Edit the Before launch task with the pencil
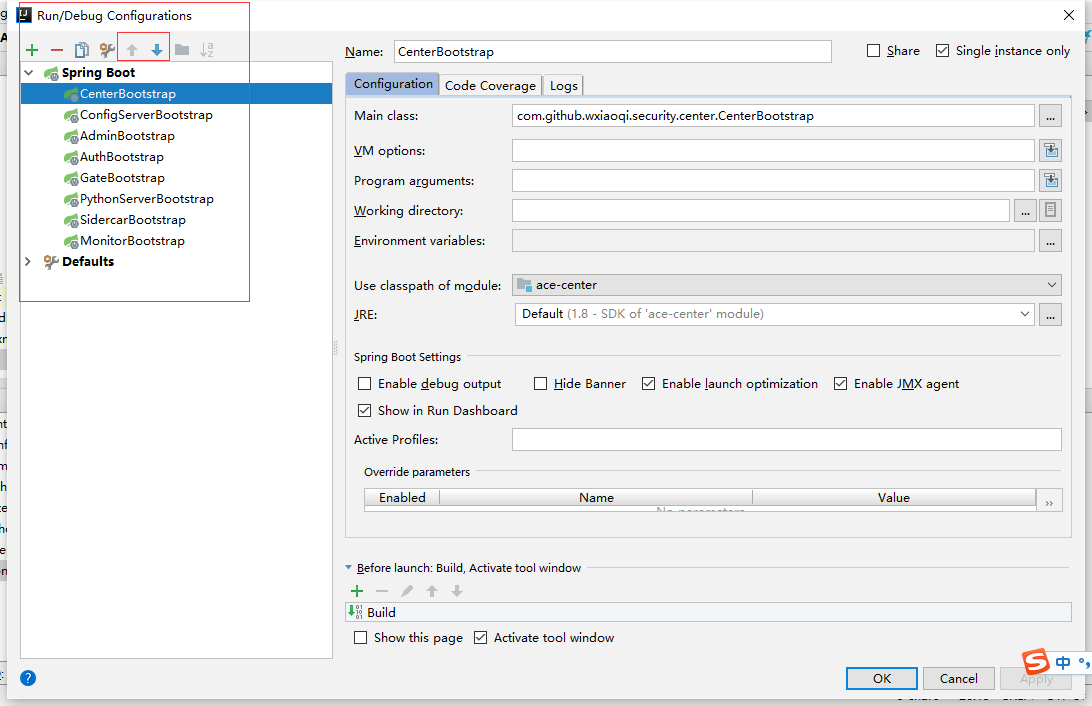Viewport: 1092px width, 706px height. (407, 591)
